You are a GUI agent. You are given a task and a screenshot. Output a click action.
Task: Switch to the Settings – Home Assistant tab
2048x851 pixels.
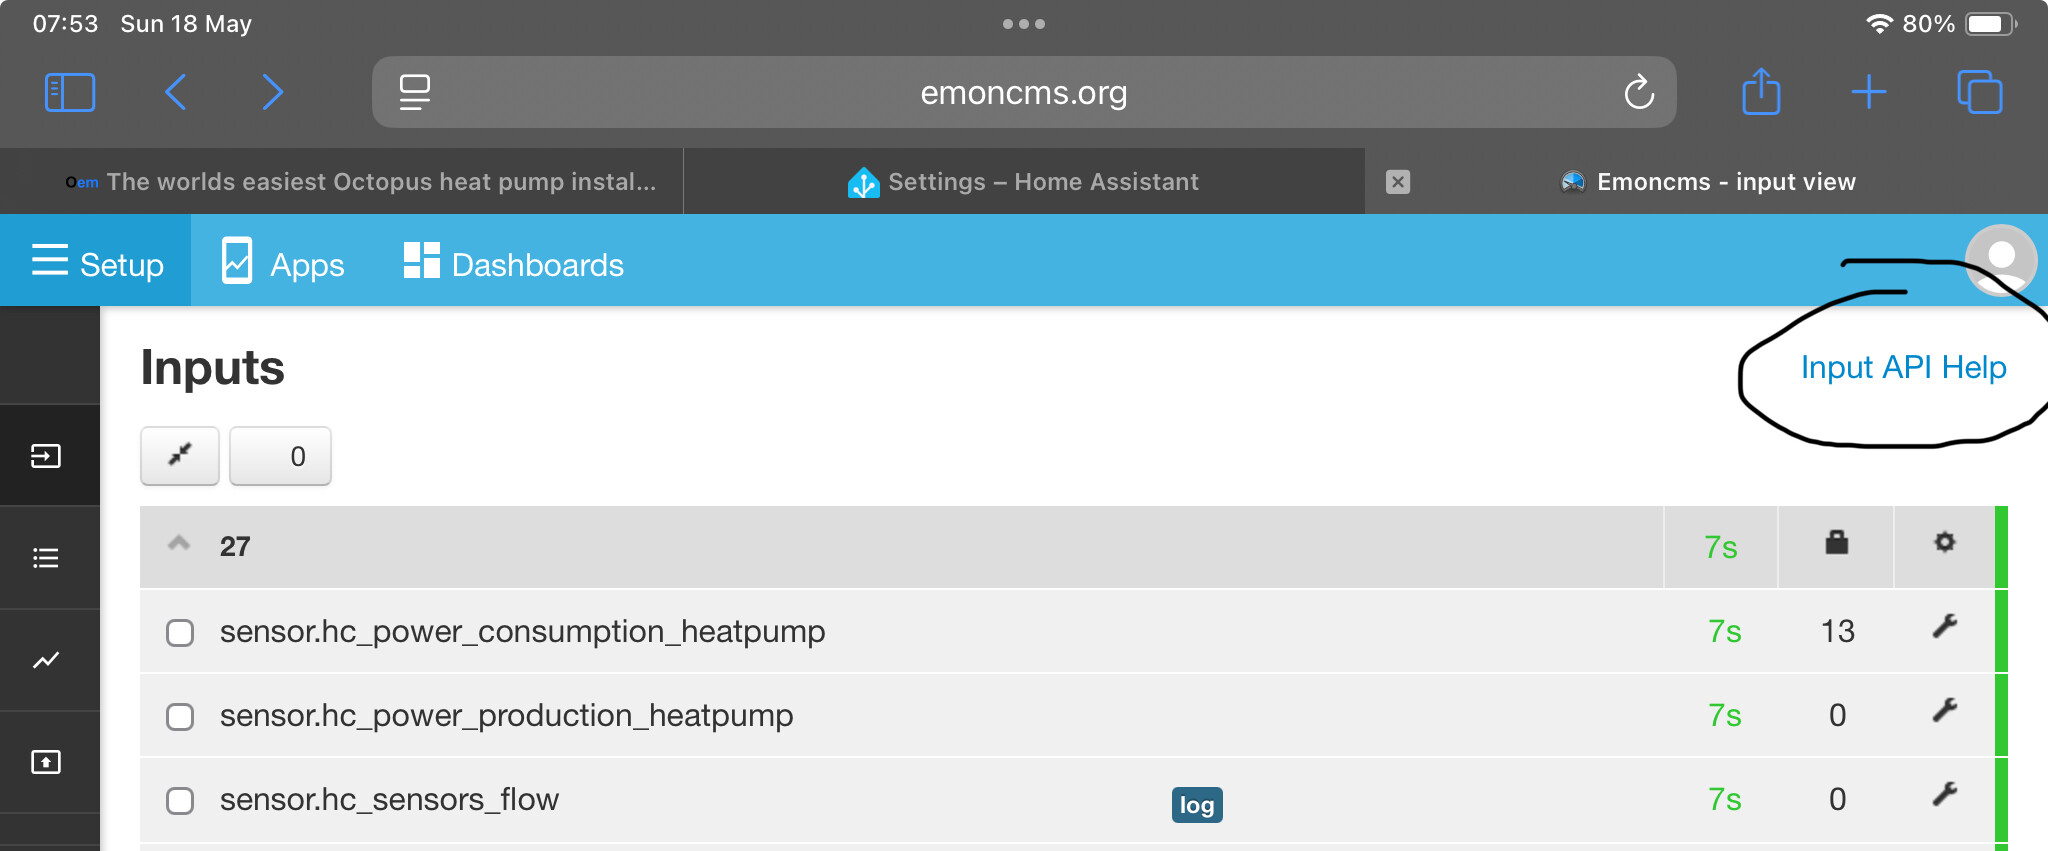[1023, 182]
